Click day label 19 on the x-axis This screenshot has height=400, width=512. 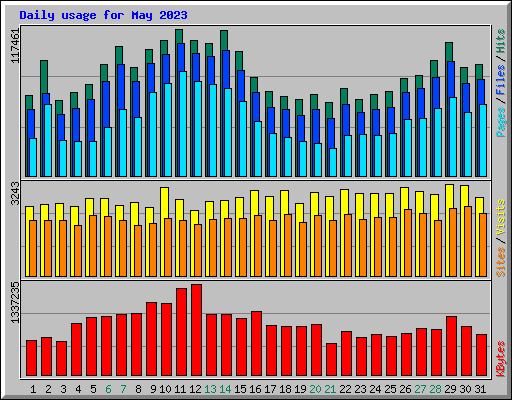(300, 389)
